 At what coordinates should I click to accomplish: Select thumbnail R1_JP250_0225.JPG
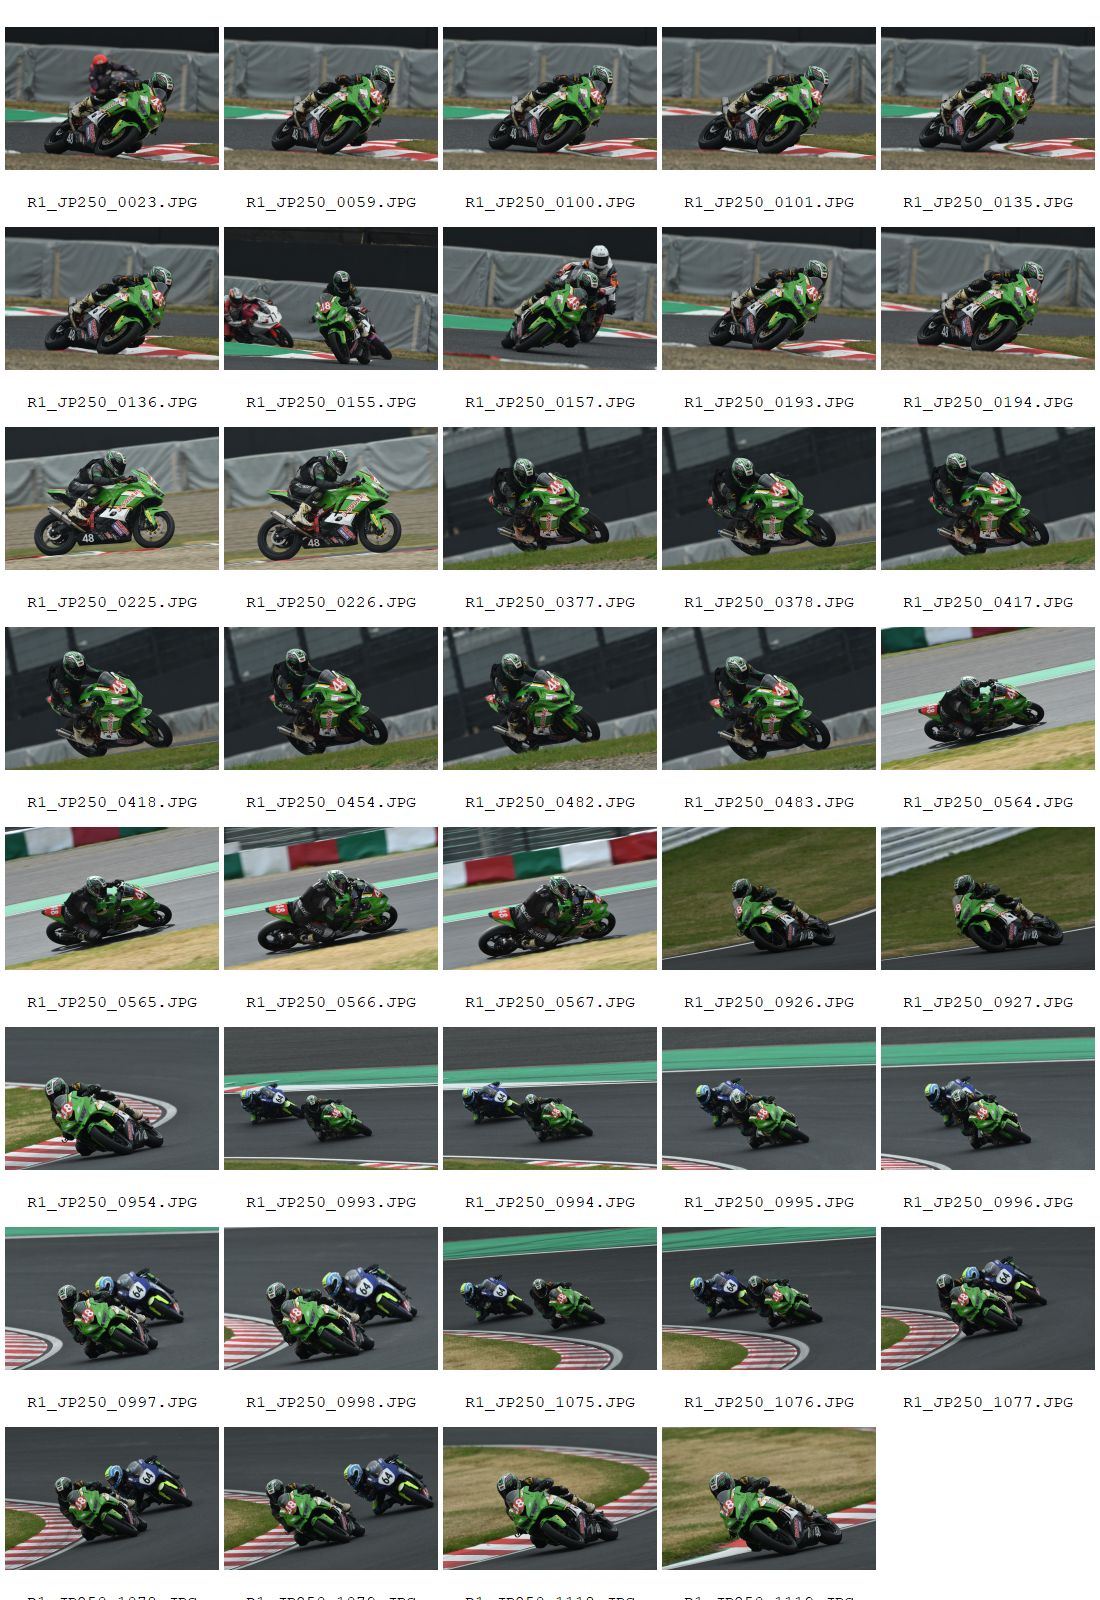pyautogui.click(x=112, y=498)
